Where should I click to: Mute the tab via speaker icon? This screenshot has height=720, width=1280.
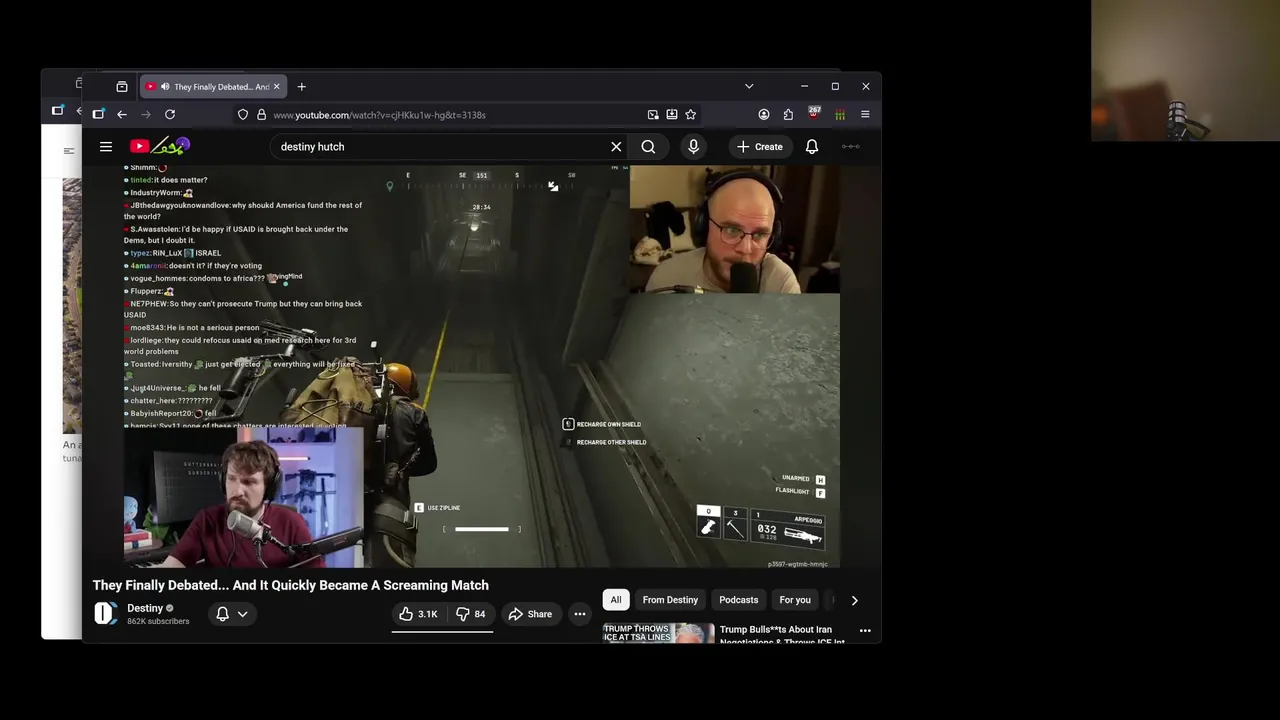[165, 87]
